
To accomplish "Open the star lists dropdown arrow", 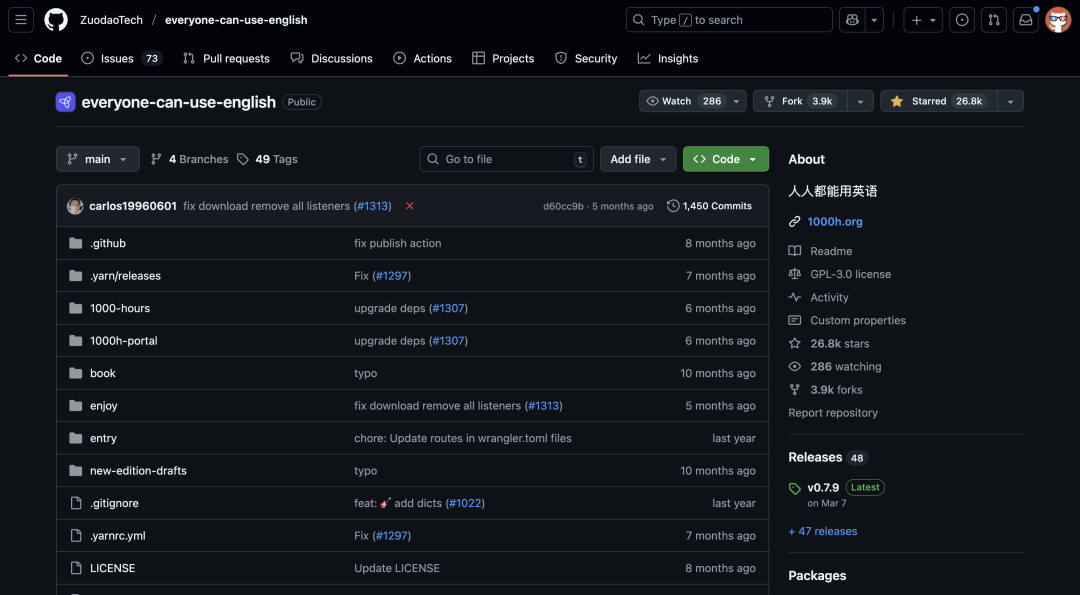I will 1010,101.
